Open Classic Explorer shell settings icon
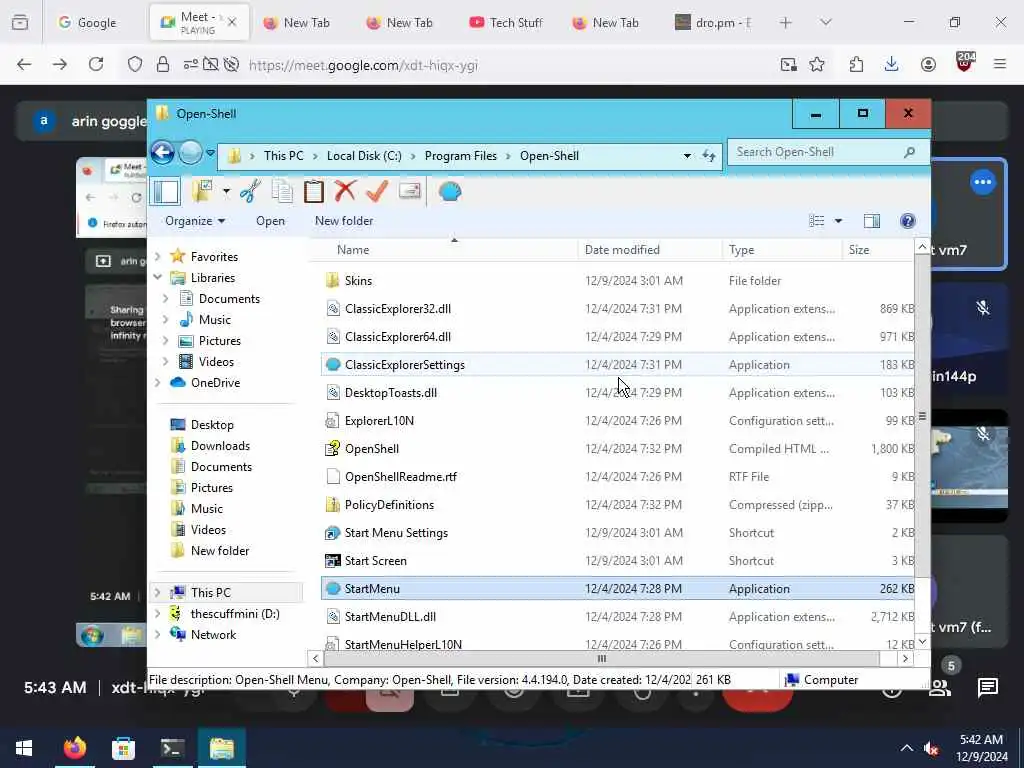This screenshot has height=768, width=1024. click(x=450, y=191)
